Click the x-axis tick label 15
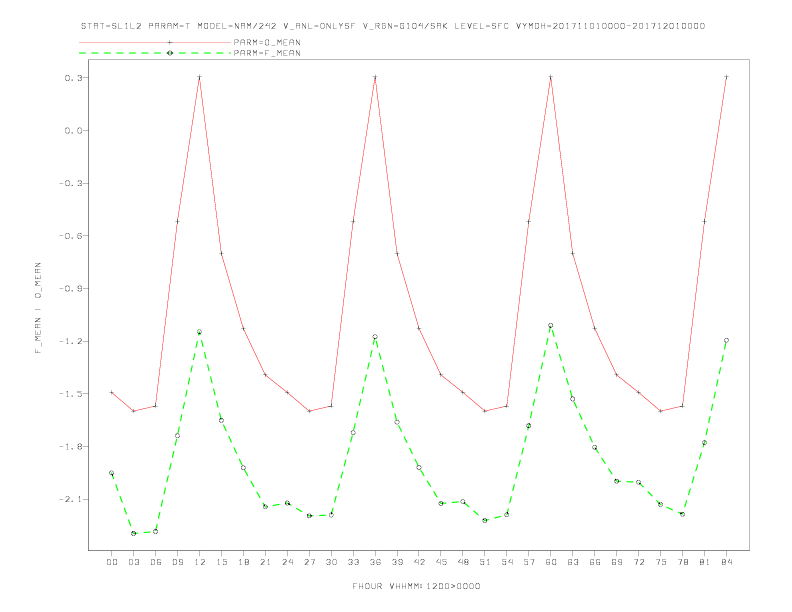This screenshot has height=612, width=792. pos(222,562)
